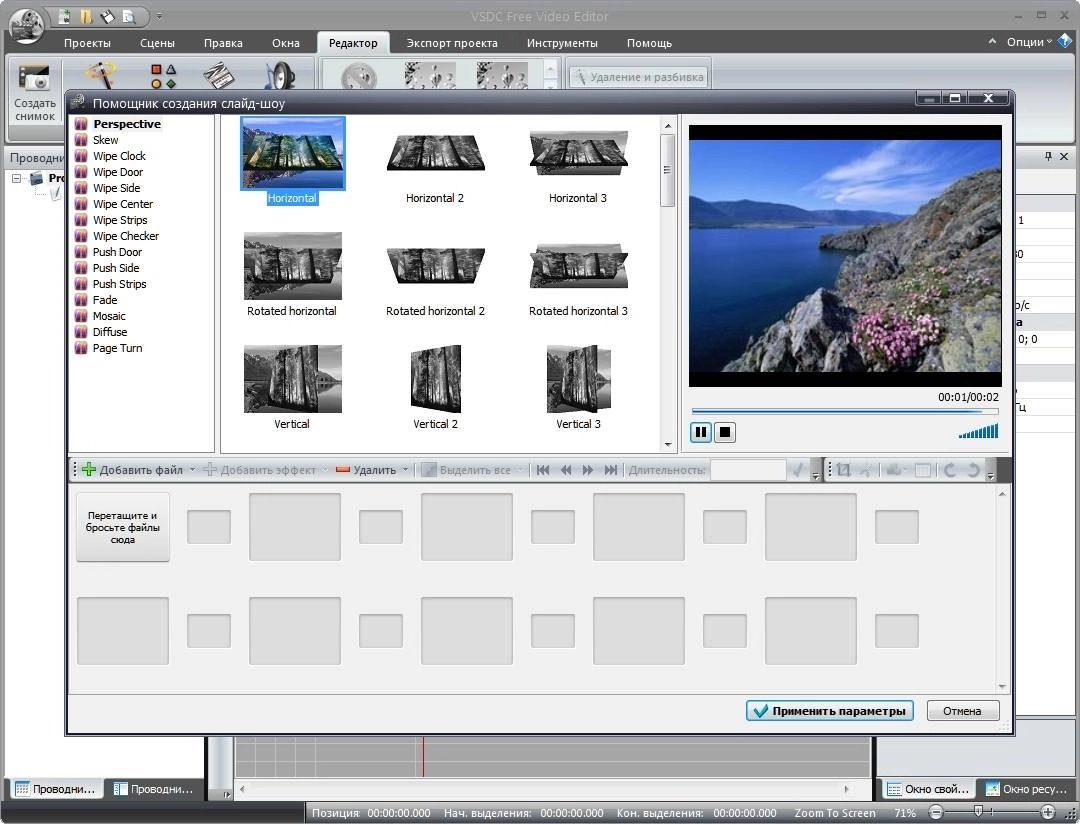Screen dimensions: 1080x824
Task: Adjust the preview volume bars
Action: (x=978, y=431)
